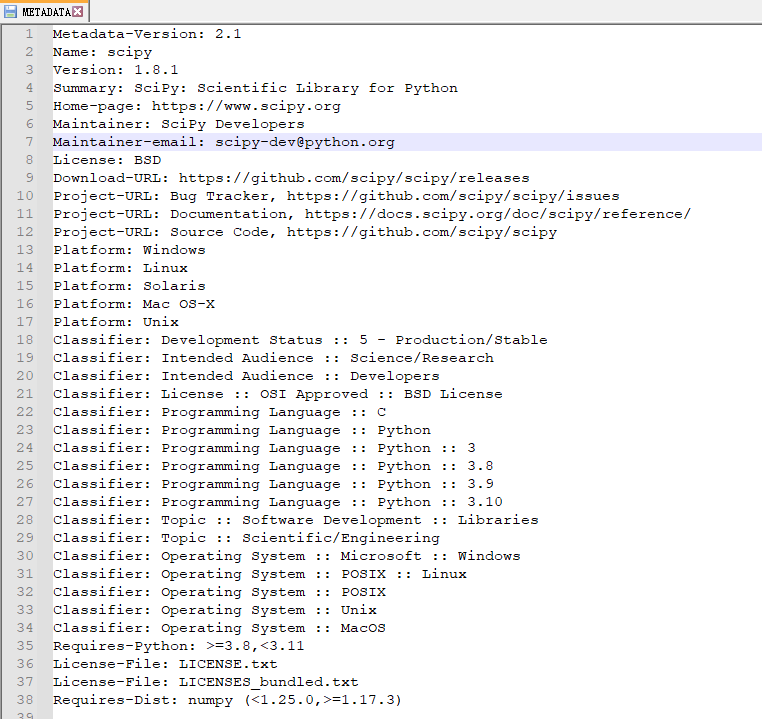Viewport: 762px width, 719px height.
Task: Click the Summary line about SciPy
Action: click(x=255, y=88)
